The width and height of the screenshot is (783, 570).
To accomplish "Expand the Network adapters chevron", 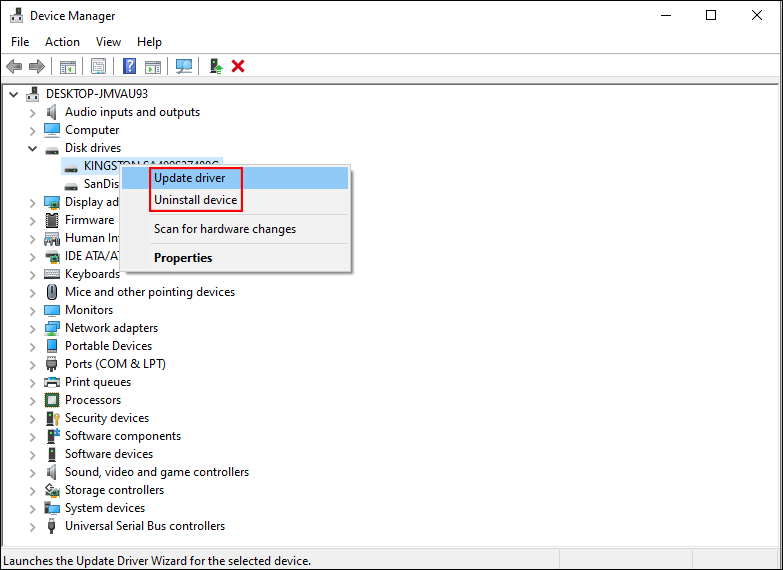I will point(33,329).
